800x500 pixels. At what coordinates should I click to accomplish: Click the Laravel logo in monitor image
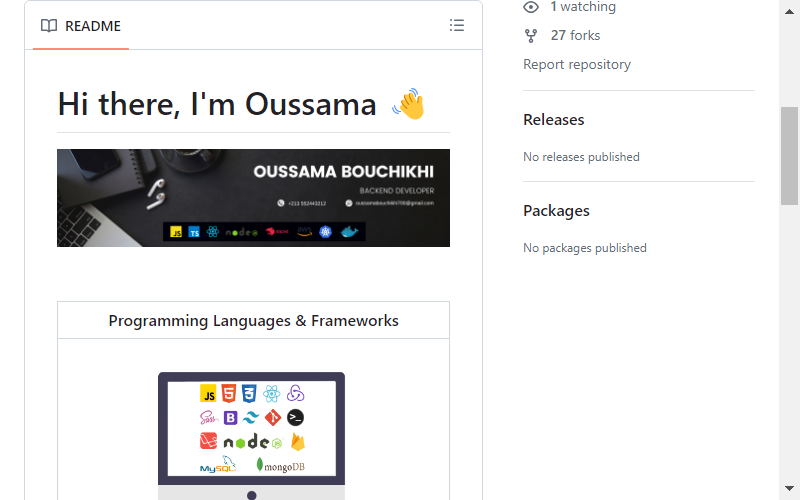tap(208, 441)
